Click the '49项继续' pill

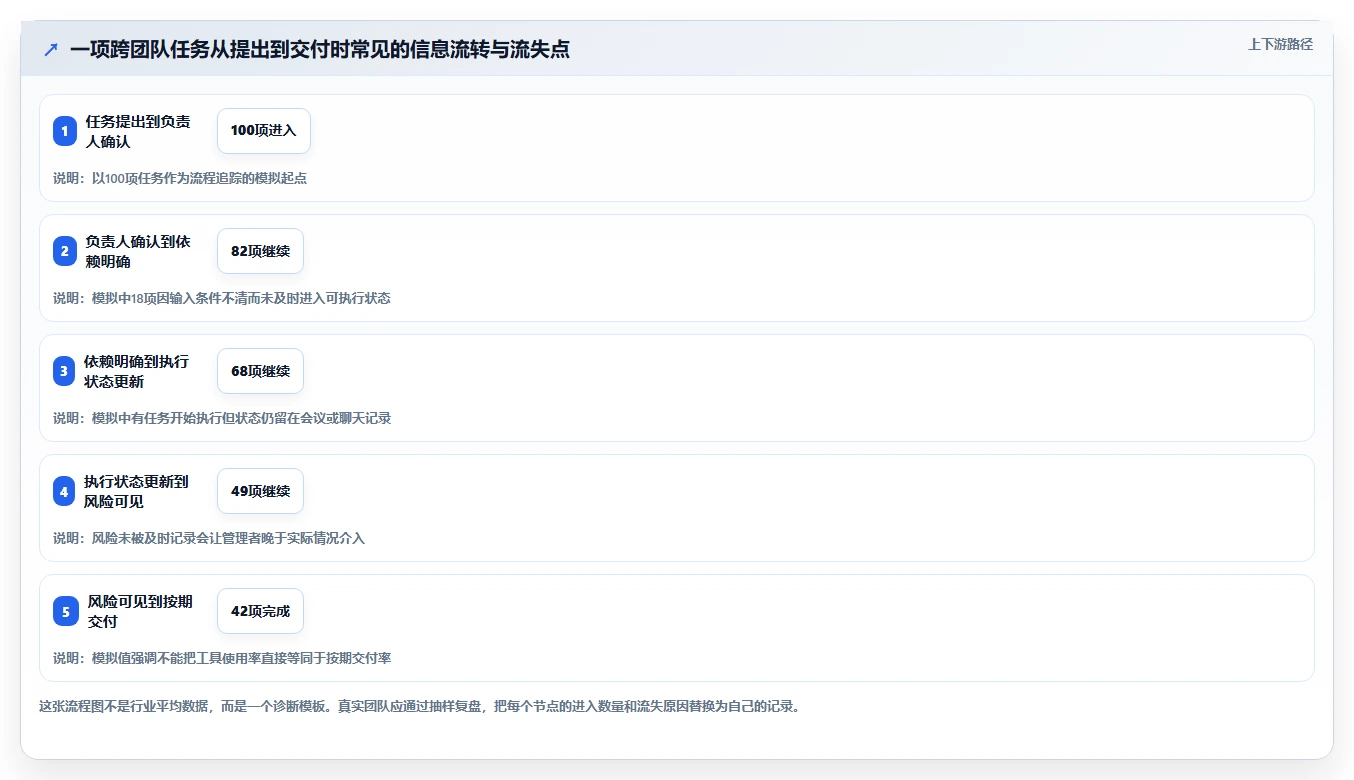tap(260, 491)
